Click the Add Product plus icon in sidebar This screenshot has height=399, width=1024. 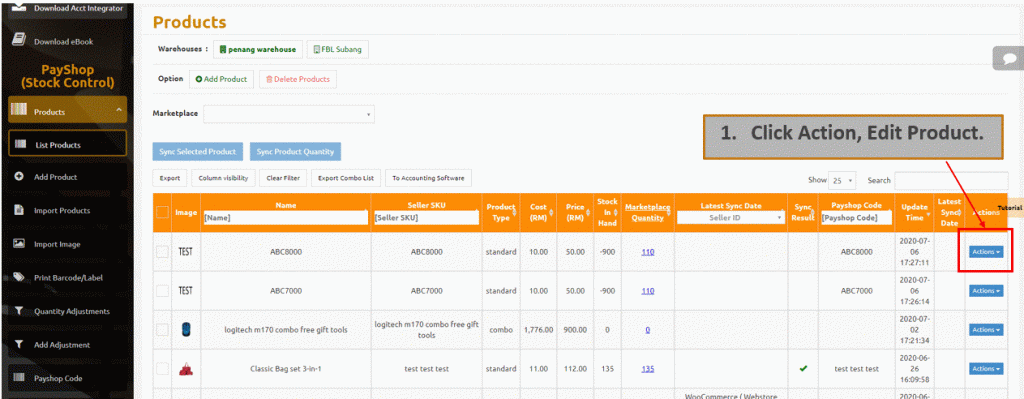[x=19, y=176]
